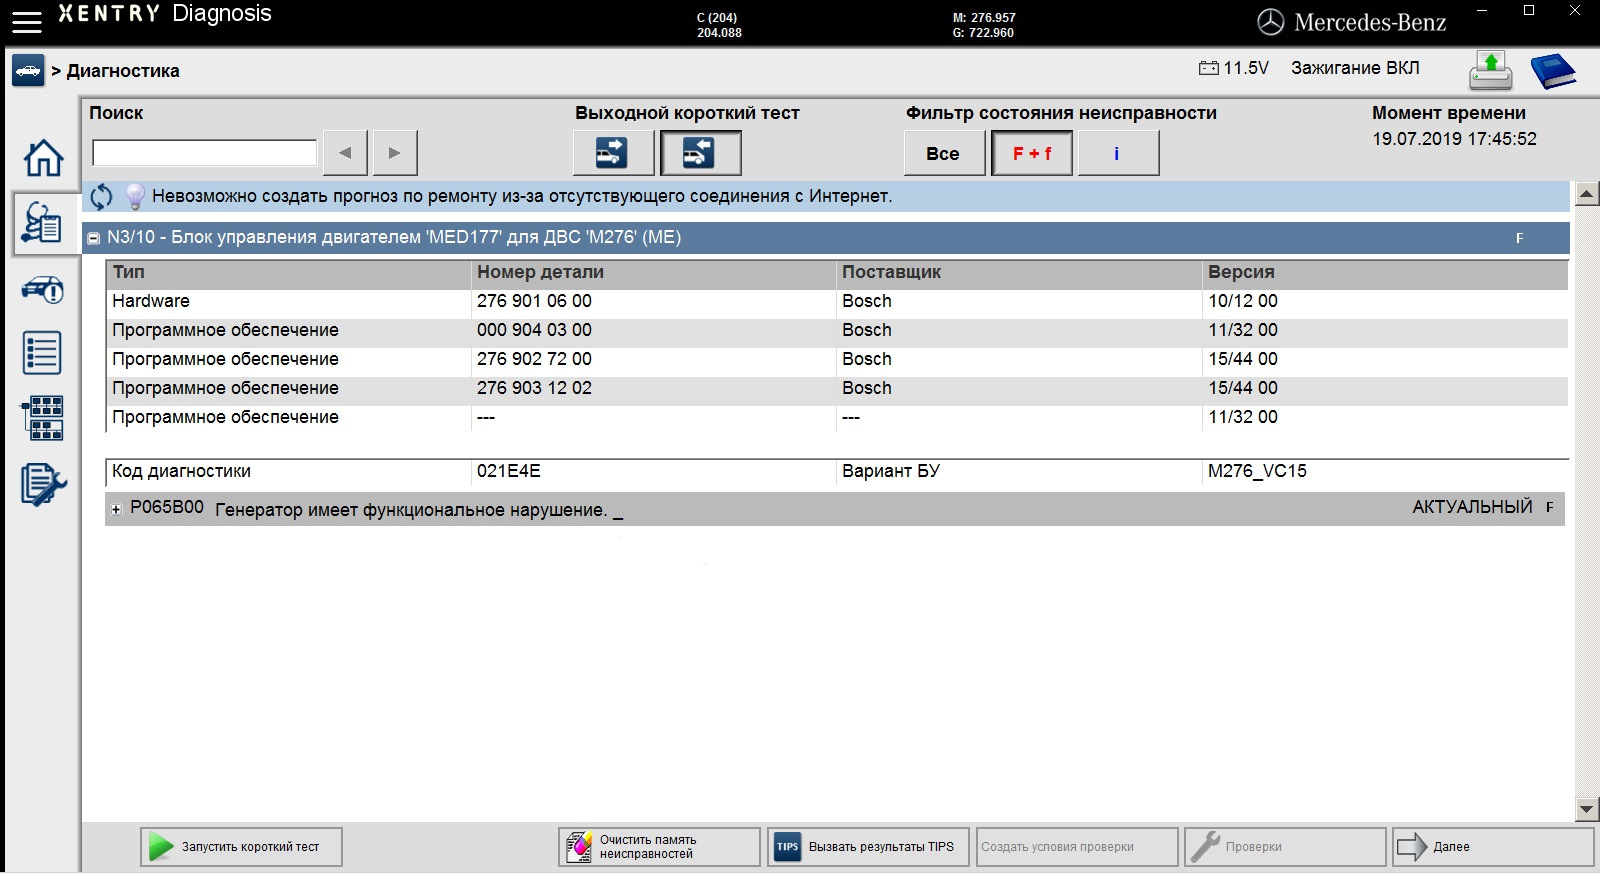This screenshot has width=1600, height=874.
Task: Go to Home via house icon
Action: [43, 158]
